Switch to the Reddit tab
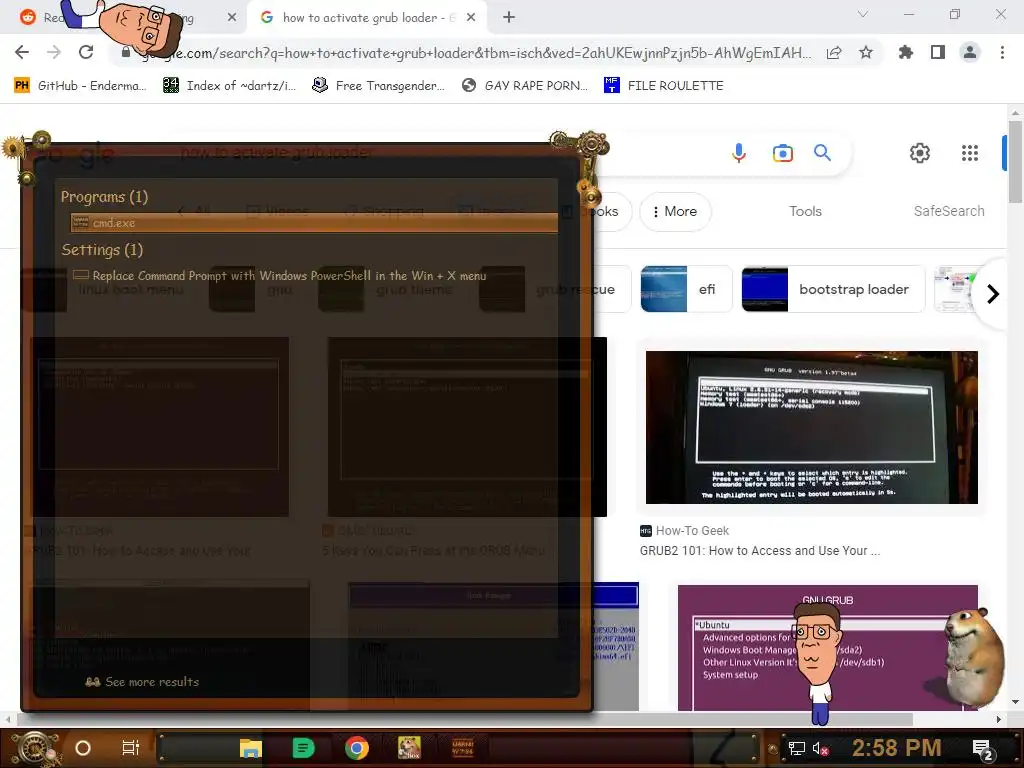The width and height of the screenshot is (1024, 768). 124,18
